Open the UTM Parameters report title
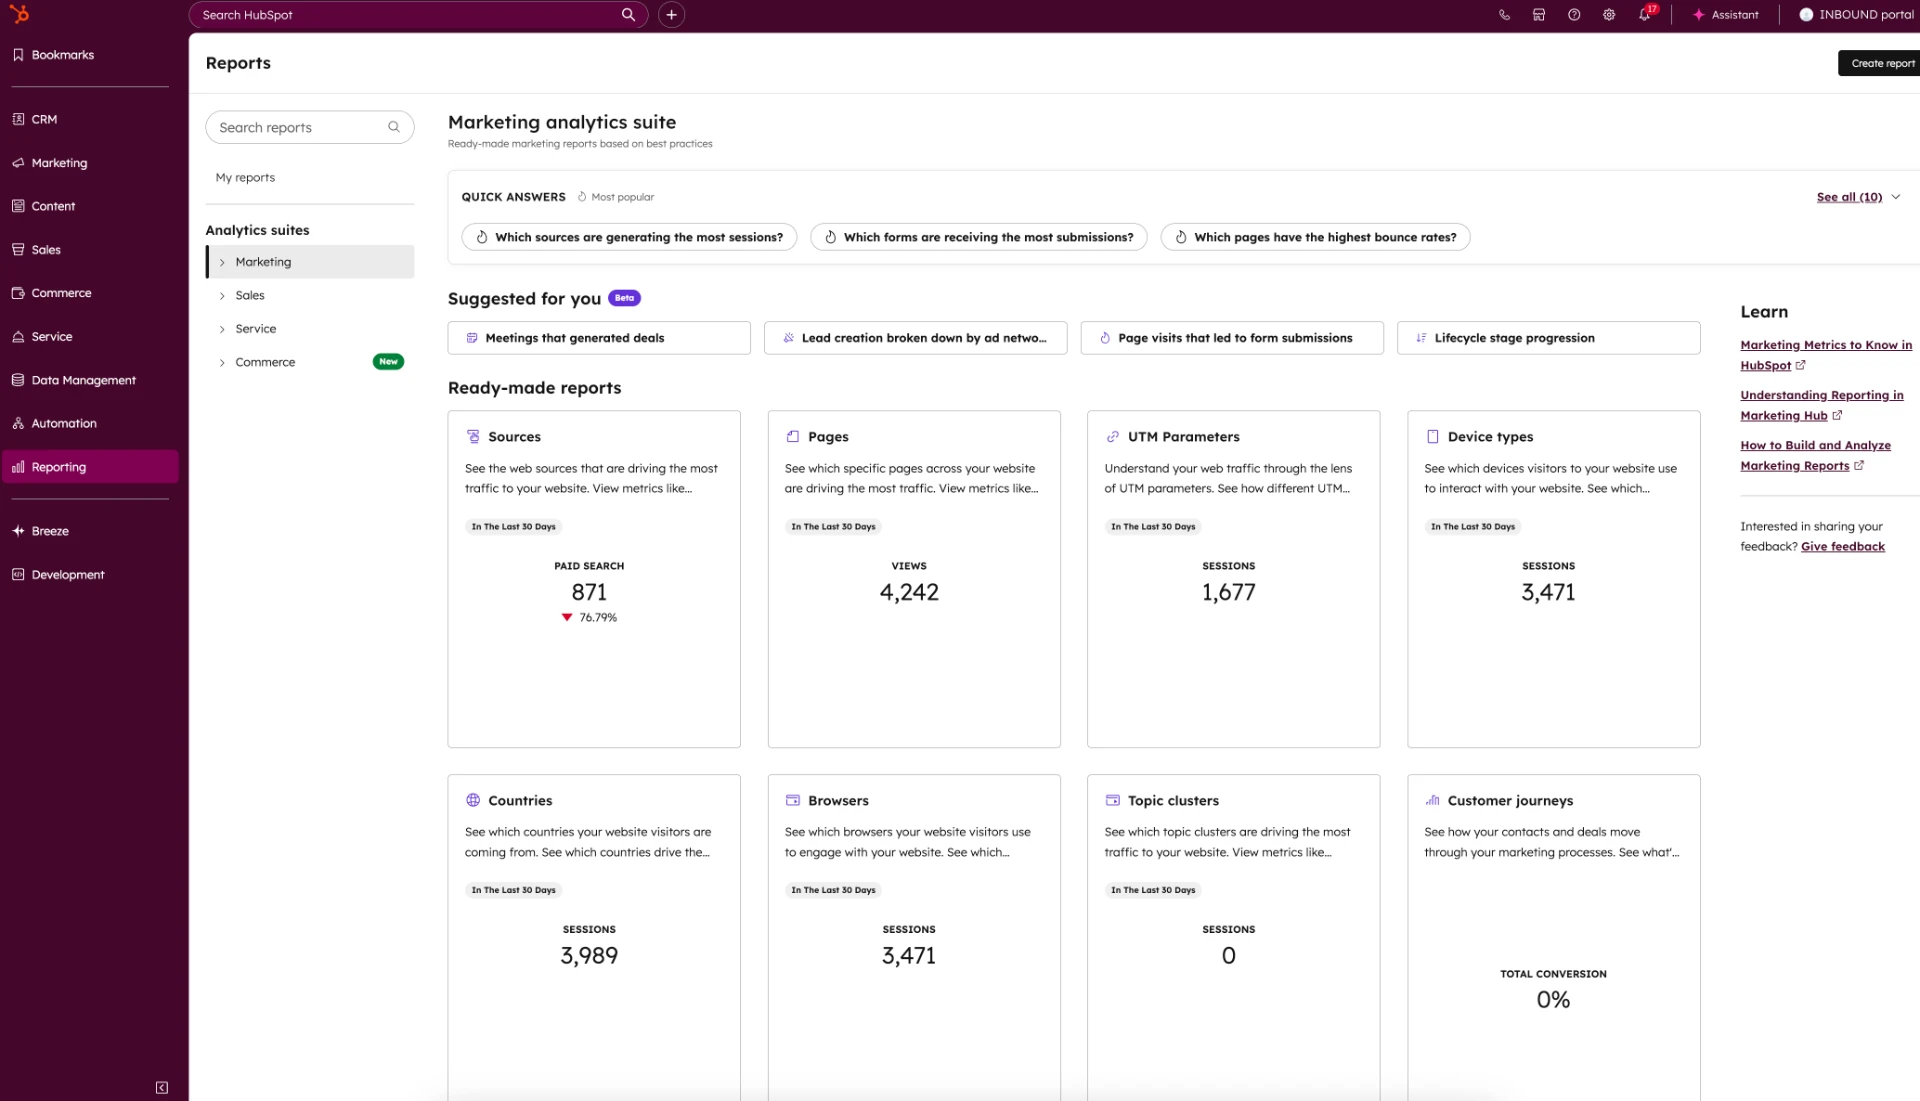Image resolution: width=1920 pixels, height=1101 pixels. [x=1183, y=437]
